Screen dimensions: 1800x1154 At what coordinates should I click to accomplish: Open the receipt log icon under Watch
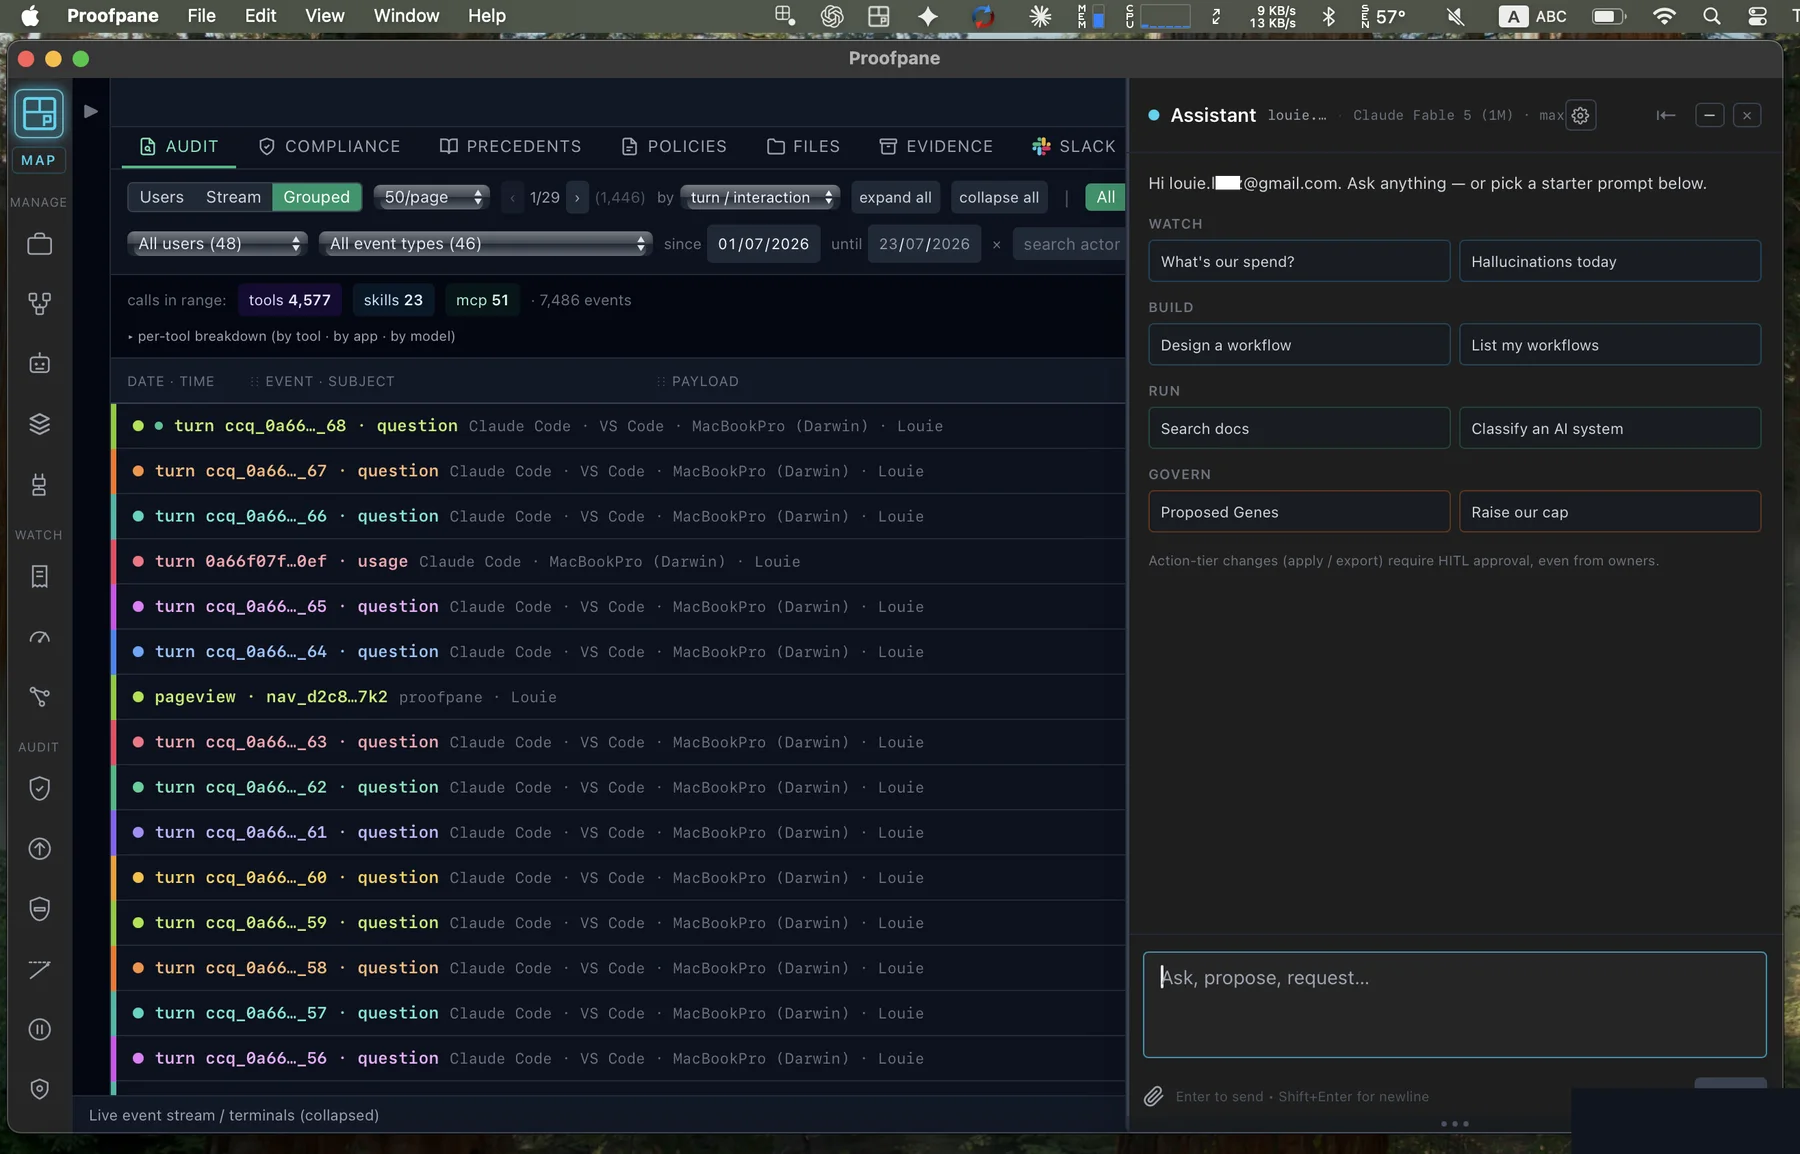39,577
